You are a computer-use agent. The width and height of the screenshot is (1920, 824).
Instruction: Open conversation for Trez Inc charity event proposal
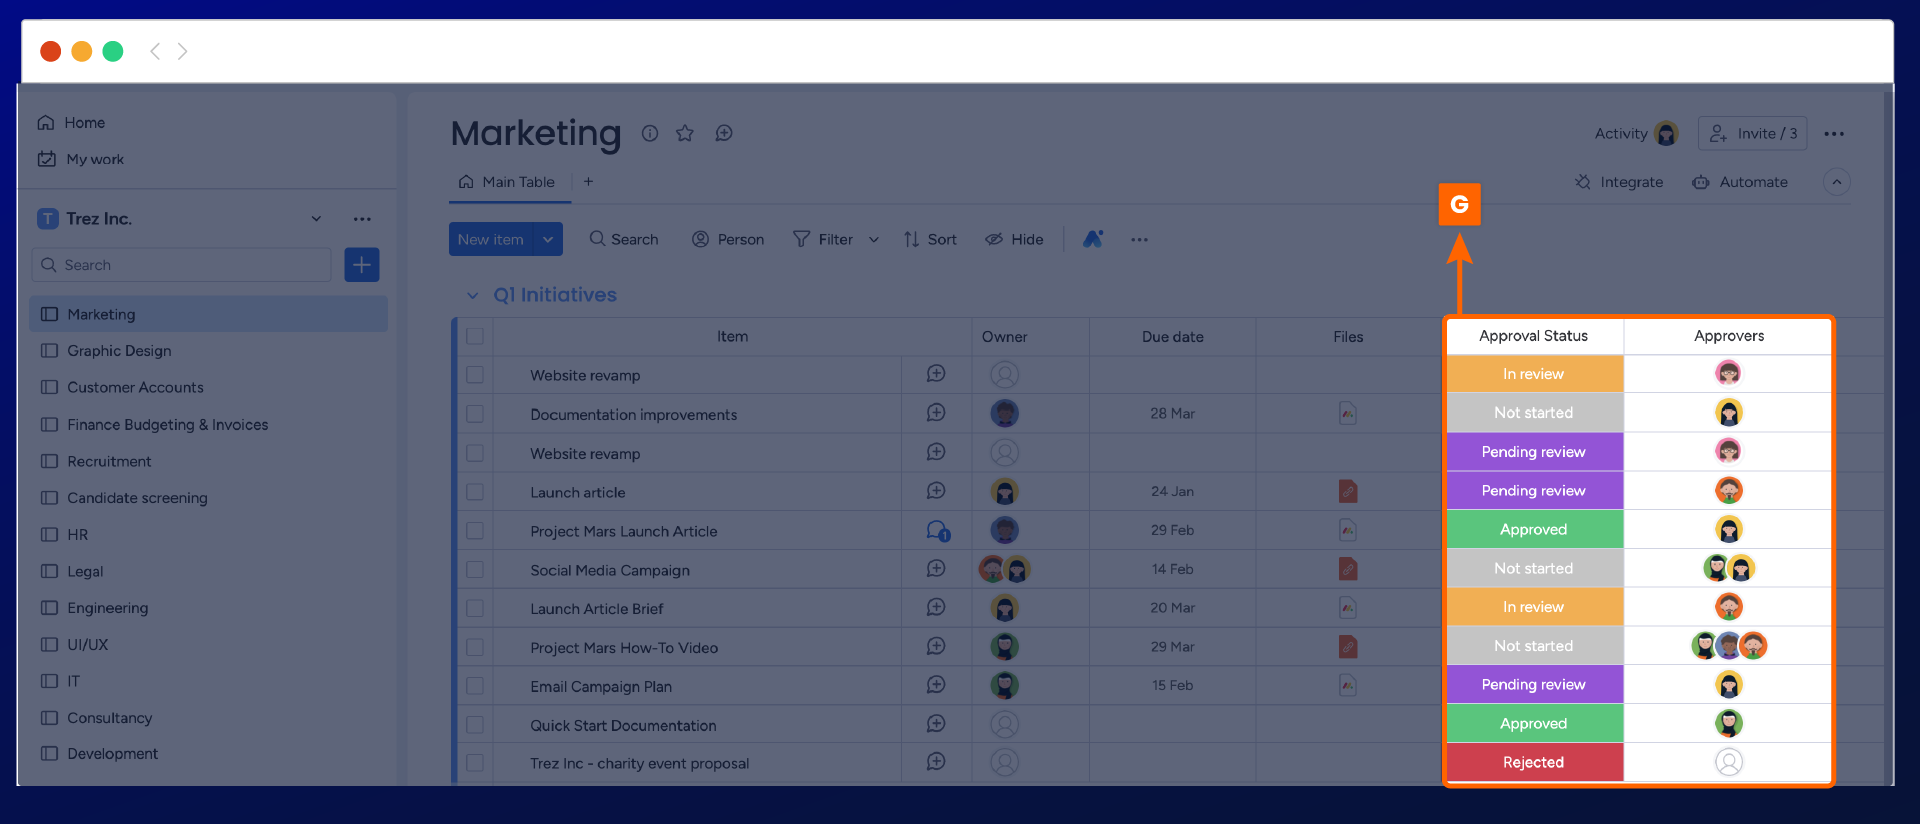point(936,762)
